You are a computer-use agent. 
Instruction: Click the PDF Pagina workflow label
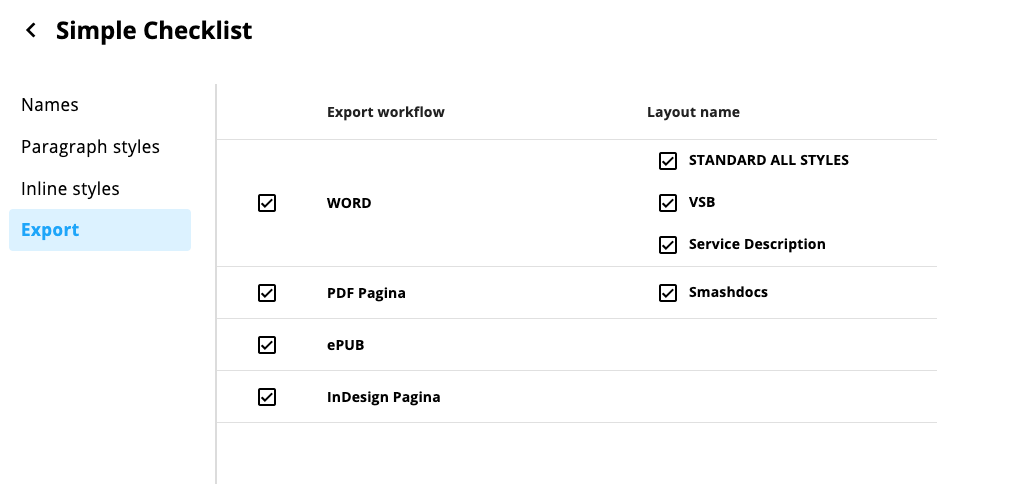[x=366, y=293]
